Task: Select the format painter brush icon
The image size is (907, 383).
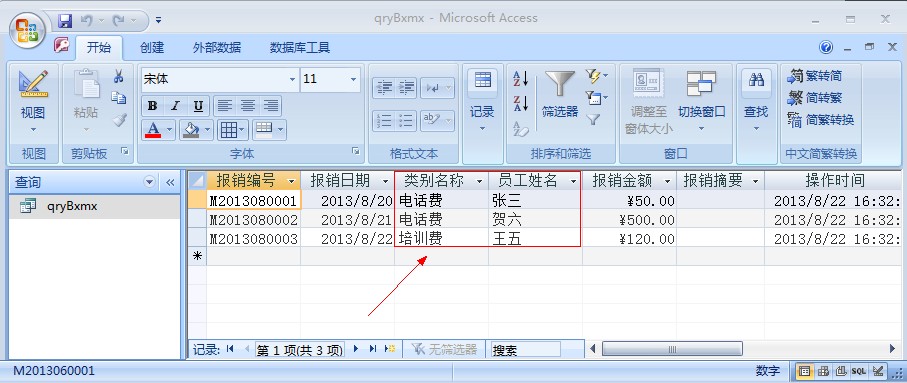Action: coord(119,120)
